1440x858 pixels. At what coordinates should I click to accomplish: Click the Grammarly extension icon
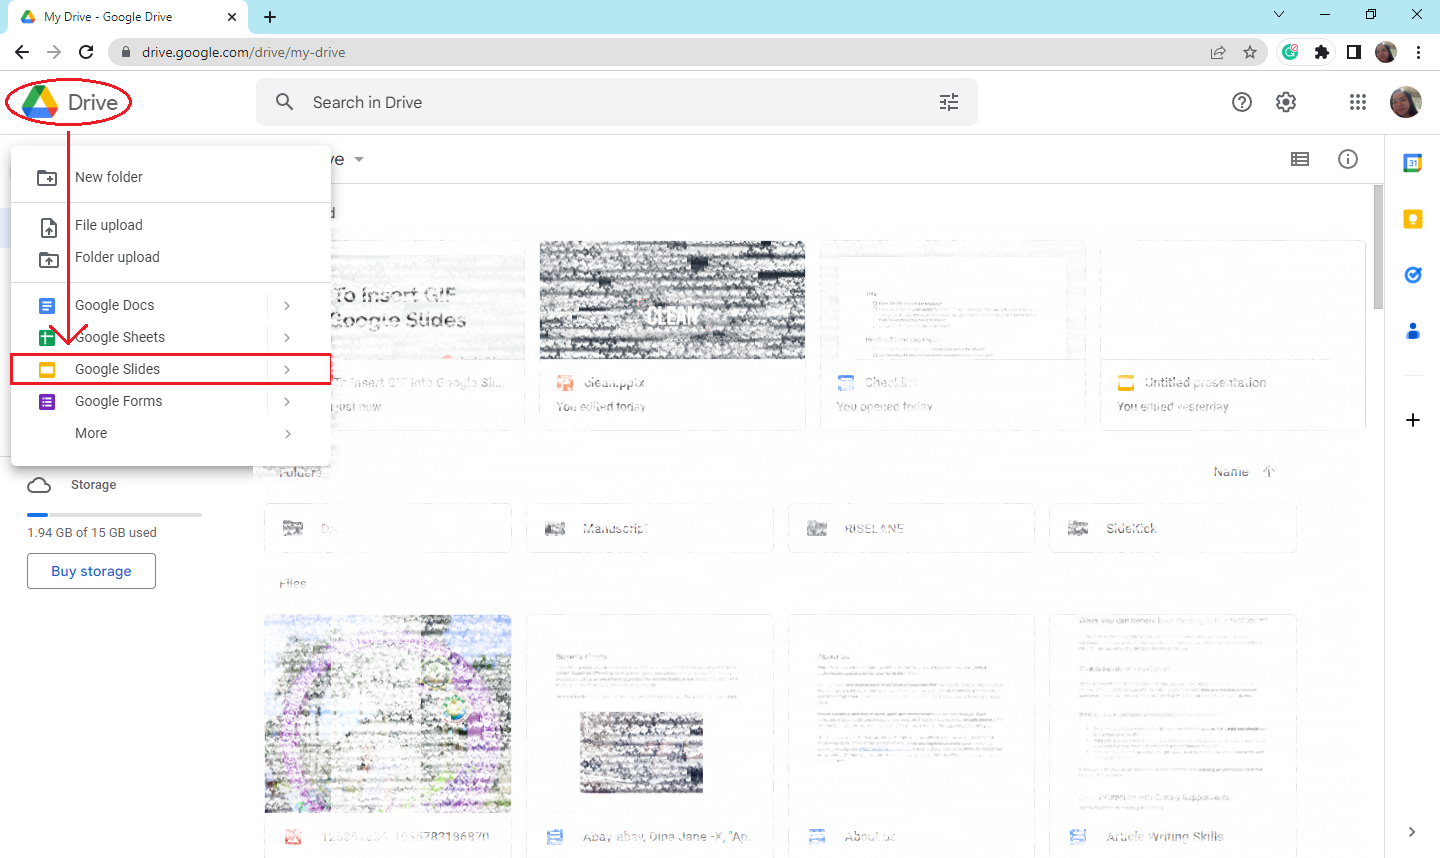(1290, 52)
